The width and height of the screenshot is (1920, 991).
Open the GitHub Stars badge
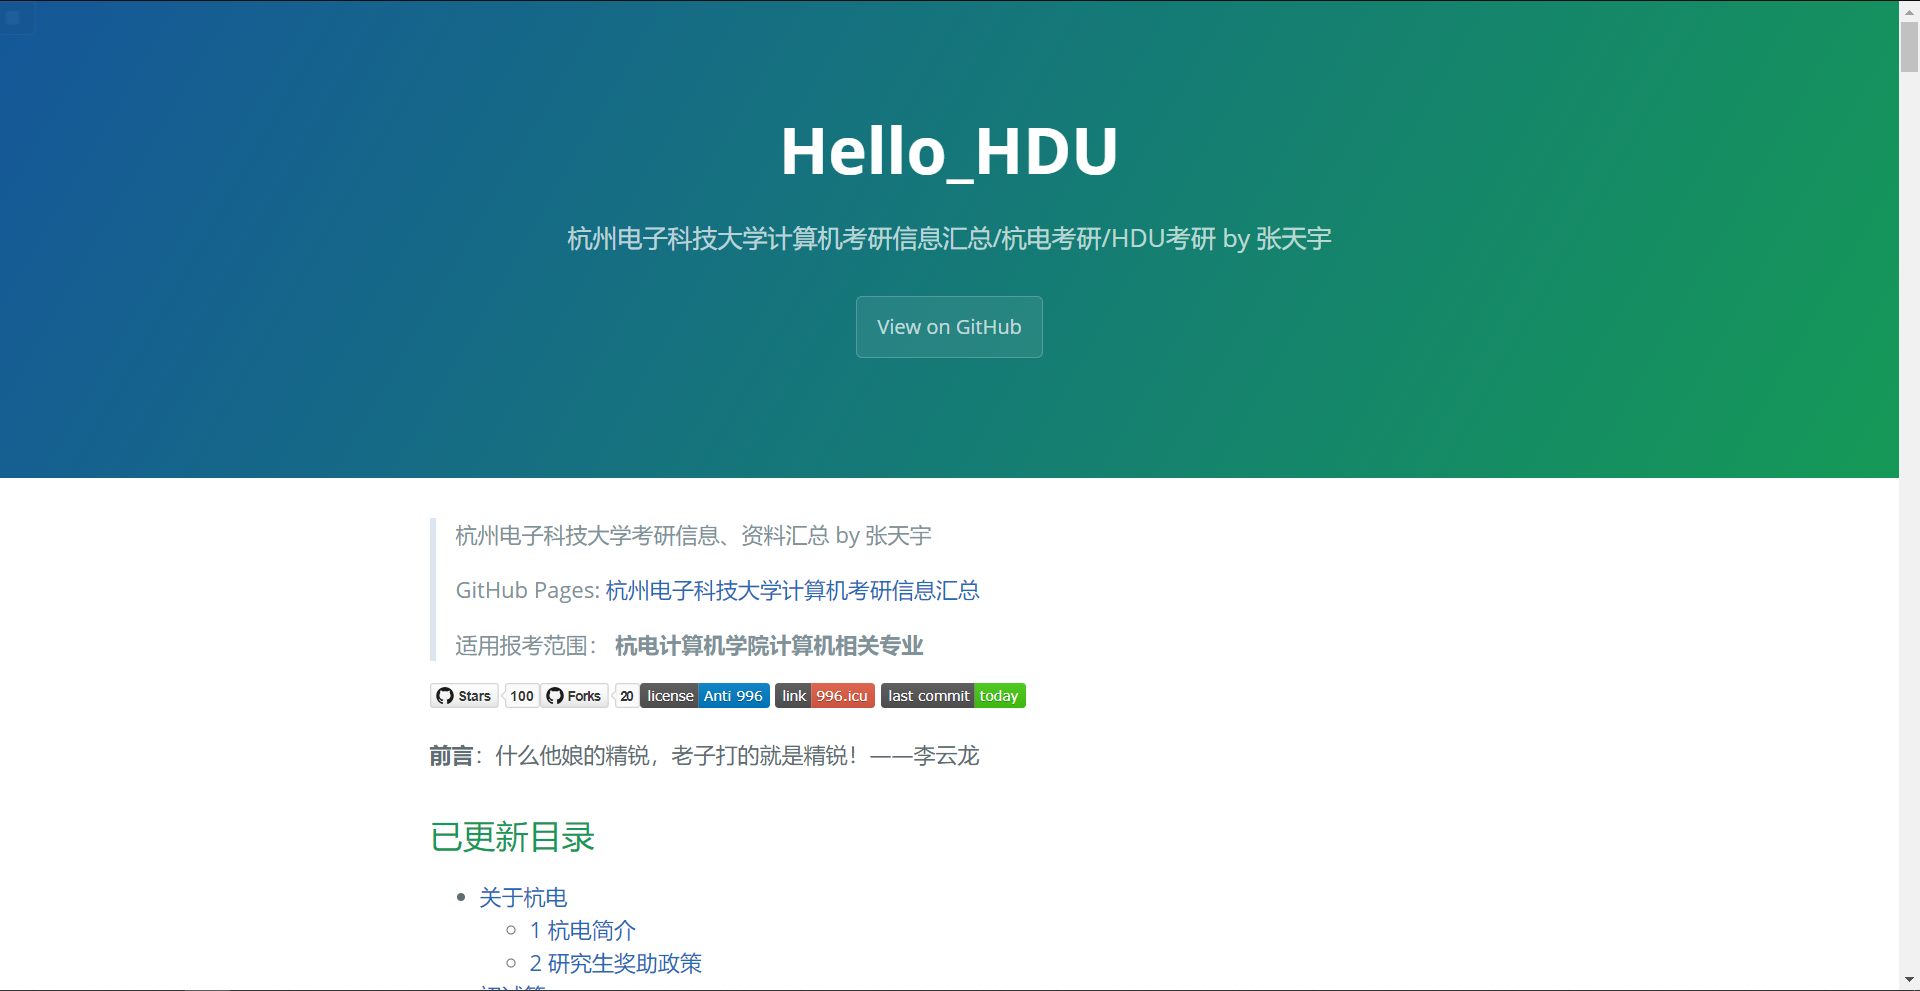[x=464, y=696]
